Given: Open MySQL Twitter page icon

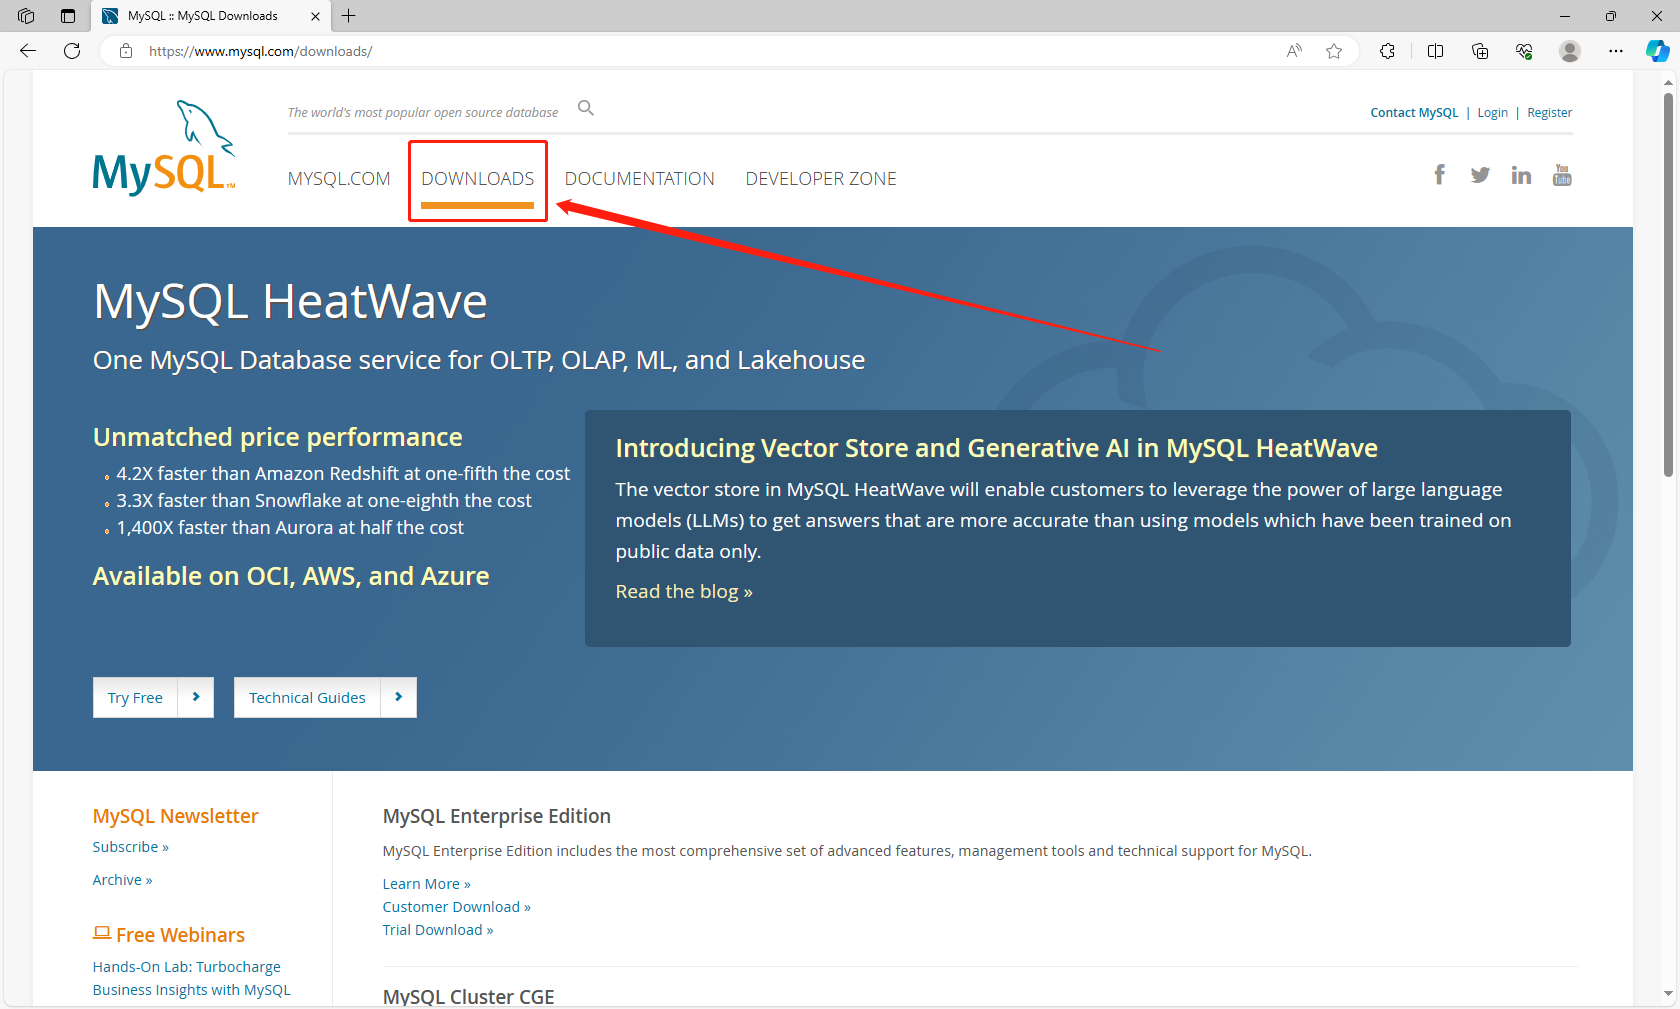Looking at the screenshot, I should (1480, 176).
